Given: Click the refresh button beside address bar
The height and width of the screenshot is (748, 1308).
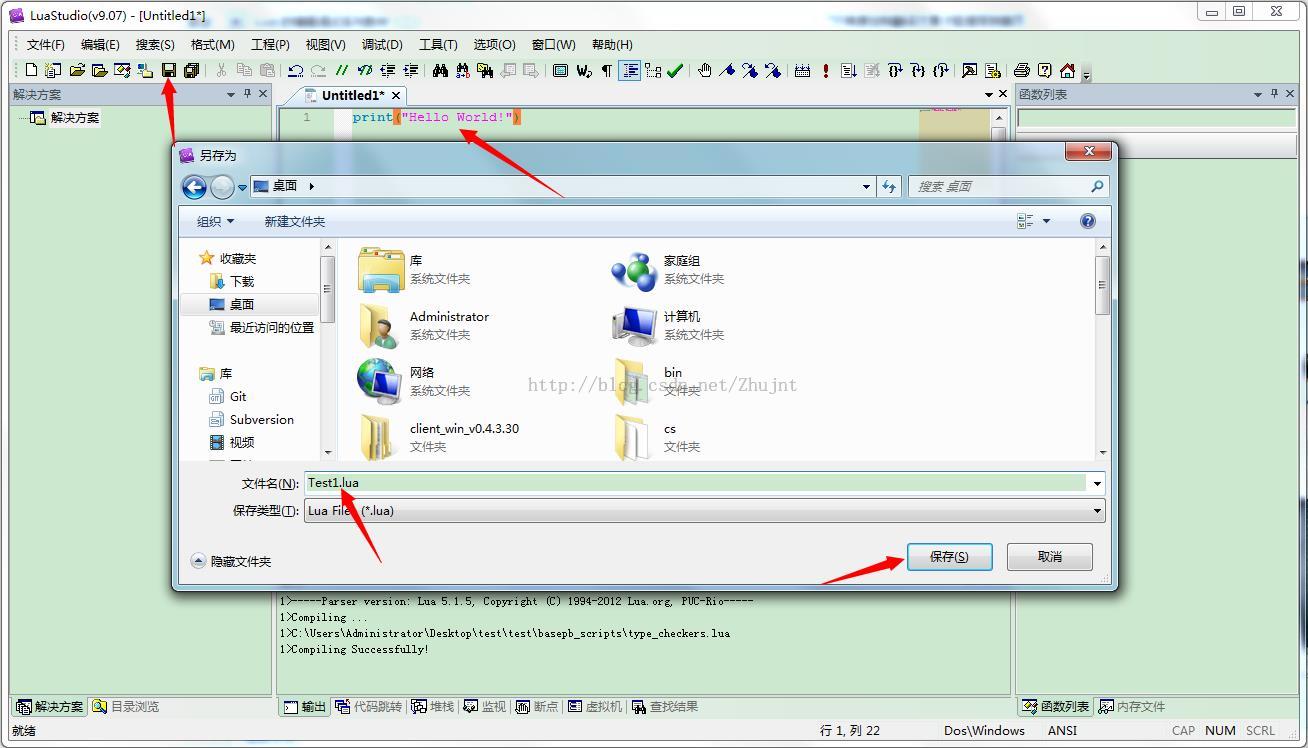Looking at the screenshot, I should tap(889, 186).
